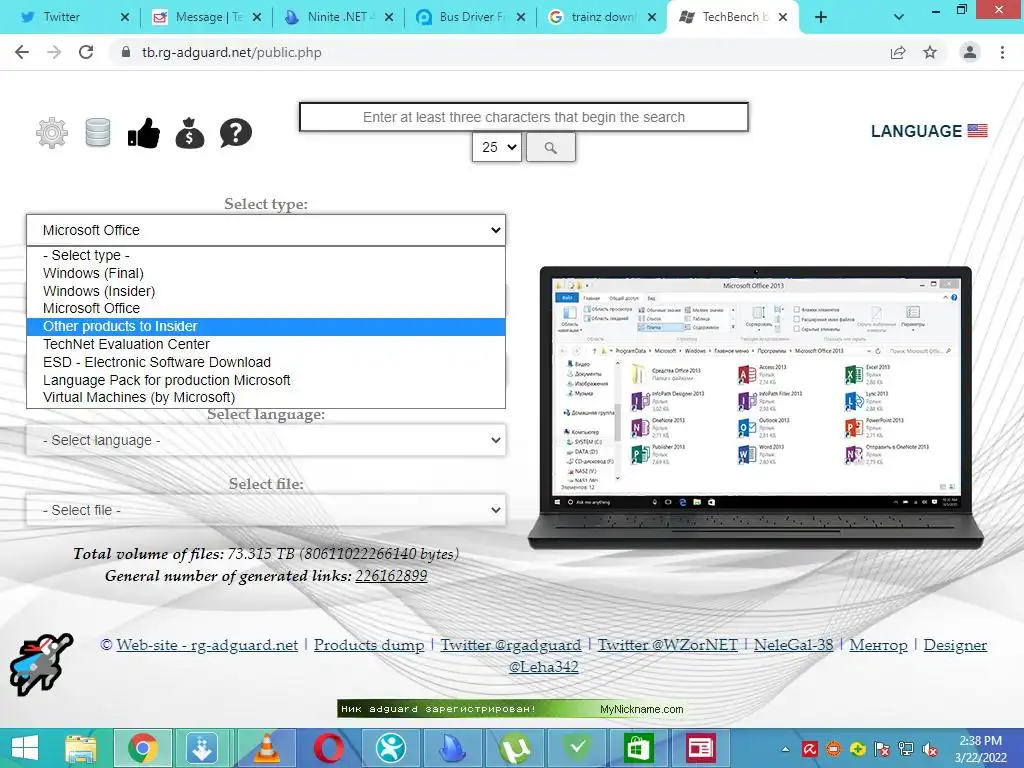The height and width of the screenshot is (768, 1024).
Task: Choose the '- Select type -' option
Action: tap(266, 255)
